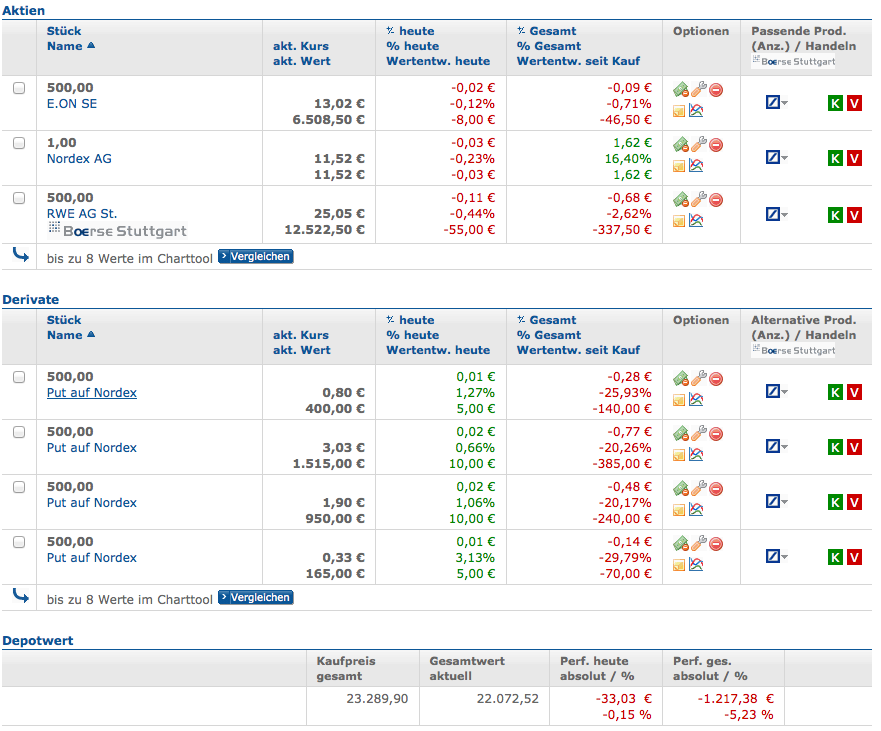
Task: Expand the alternative products dropdown for the second Put auf Nordex
Action: 775,446
